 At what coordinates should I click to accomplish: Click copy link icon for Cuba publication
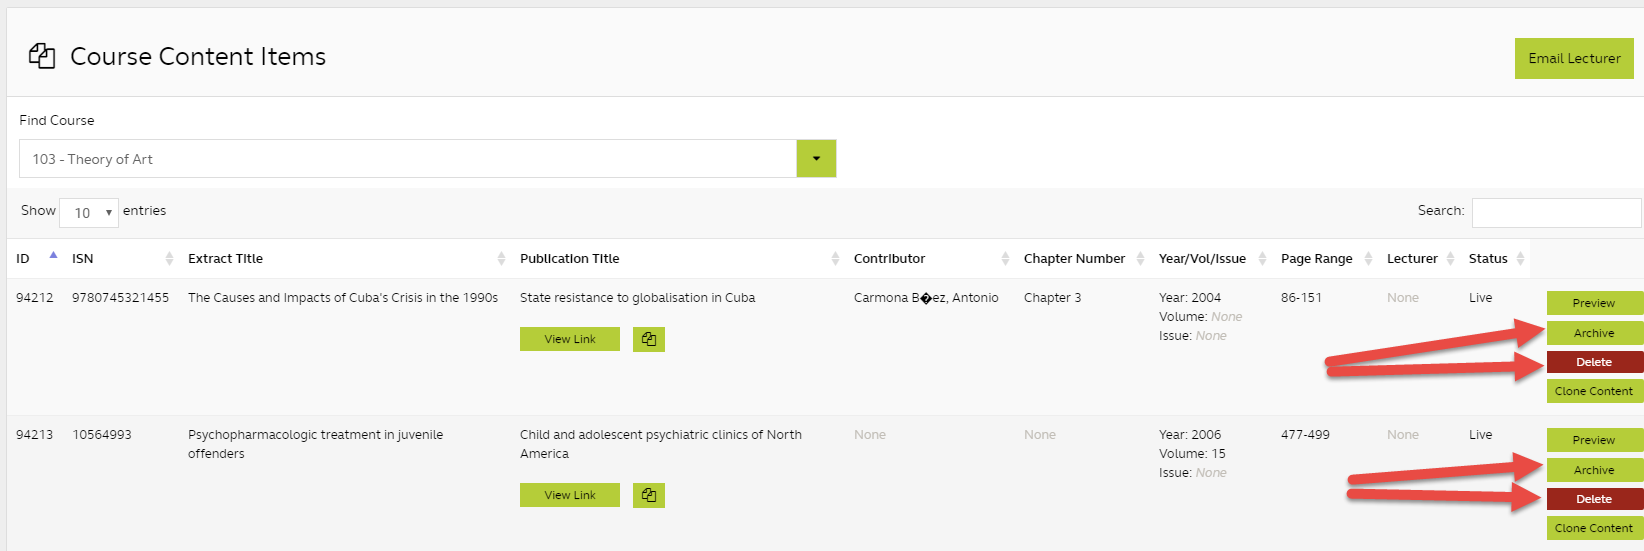coord(649,339)
